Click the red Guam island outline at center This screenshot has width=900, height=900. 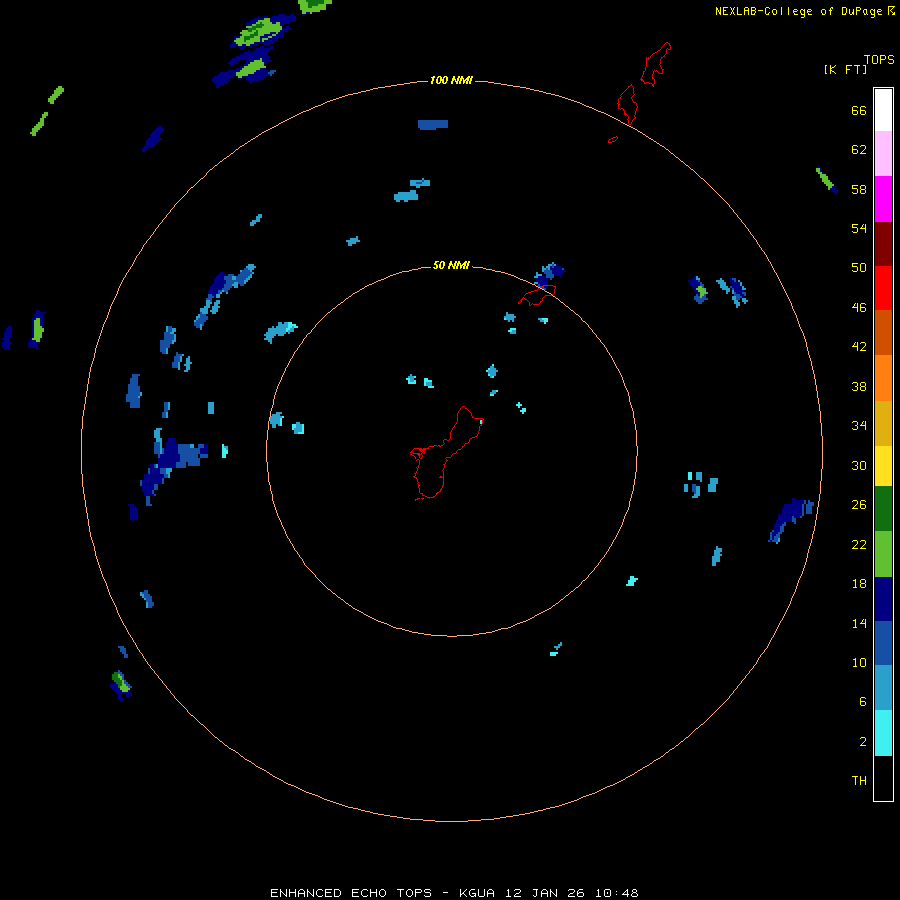[447, 453]
